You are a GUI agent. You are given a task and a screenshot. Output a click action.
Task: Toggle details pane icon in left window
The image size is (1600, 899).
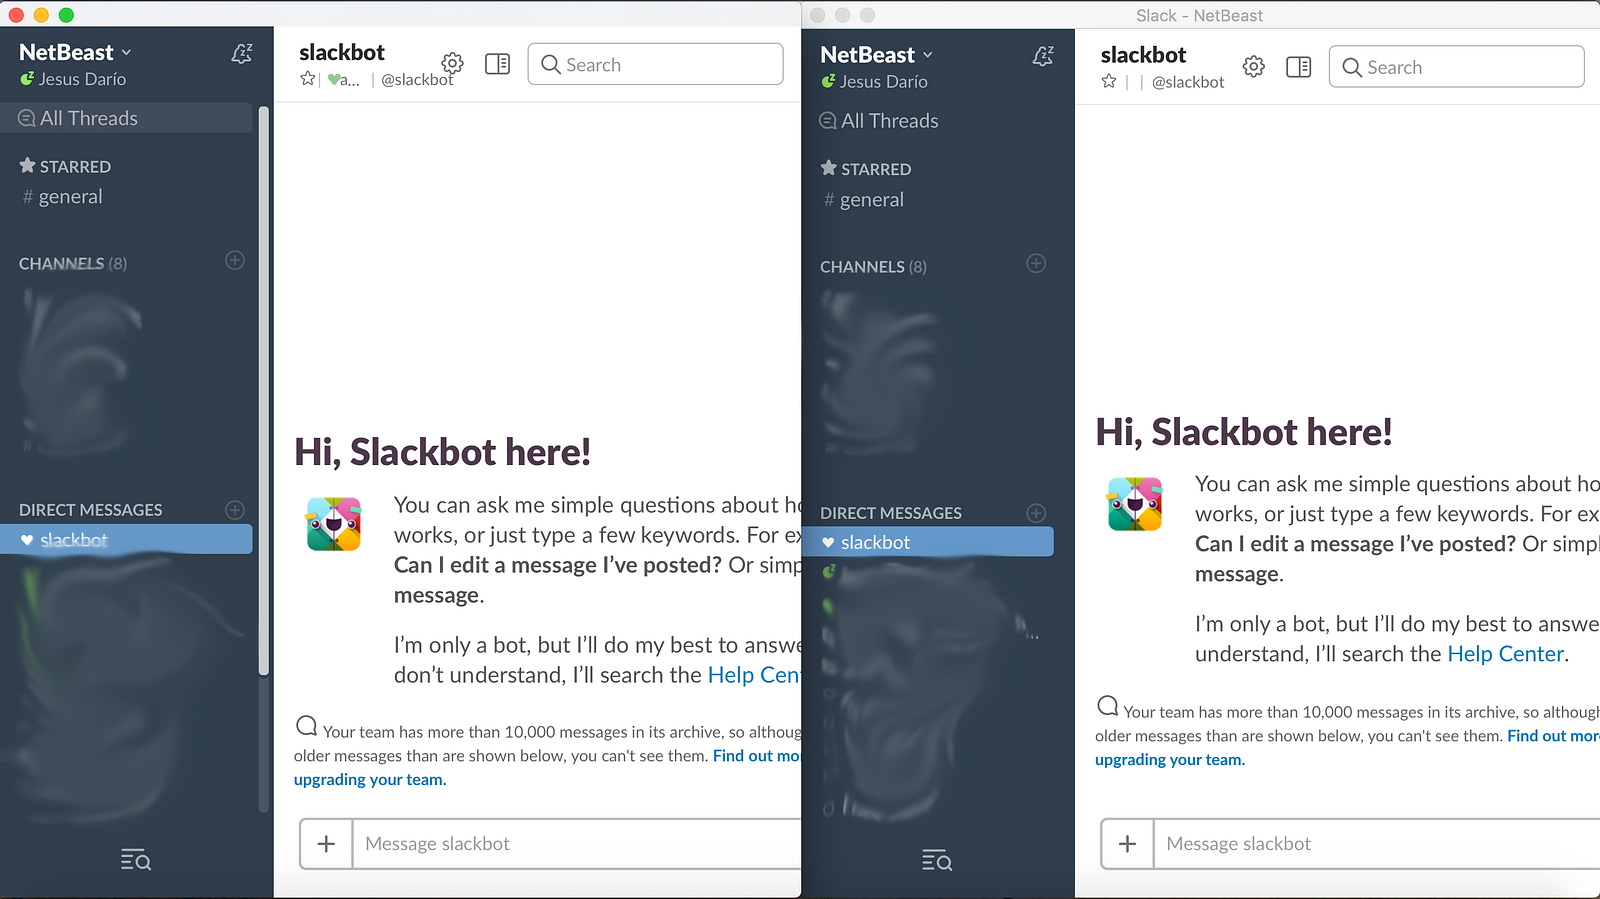point(497,64)
